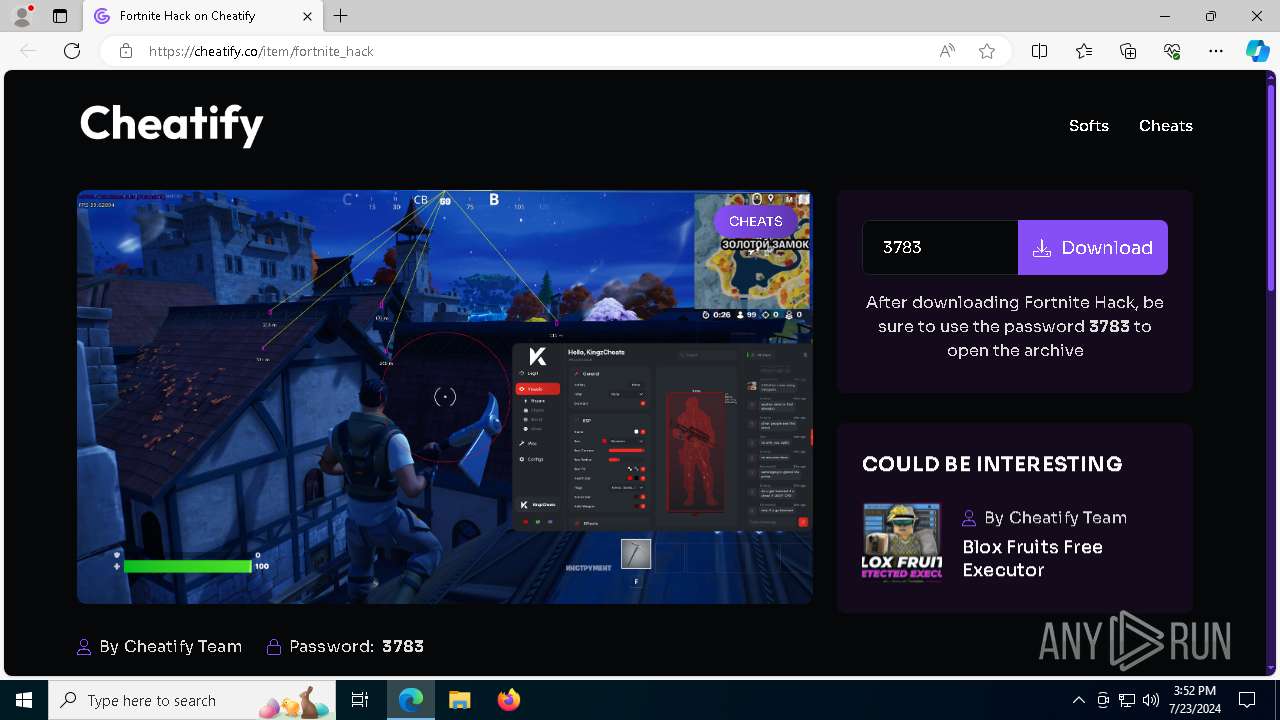Open a new browser tab
The image size is (1280, 720).
[341, 16]
